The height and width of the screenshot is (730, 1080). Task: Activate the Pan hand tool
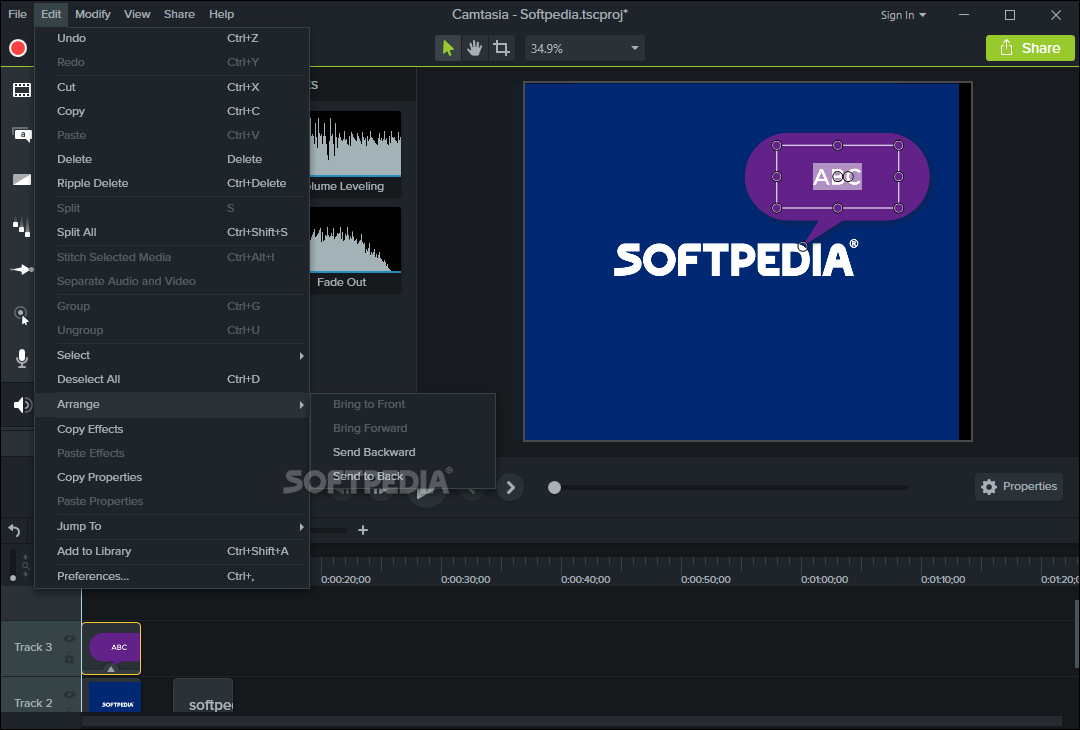click(x=475, y=48)
